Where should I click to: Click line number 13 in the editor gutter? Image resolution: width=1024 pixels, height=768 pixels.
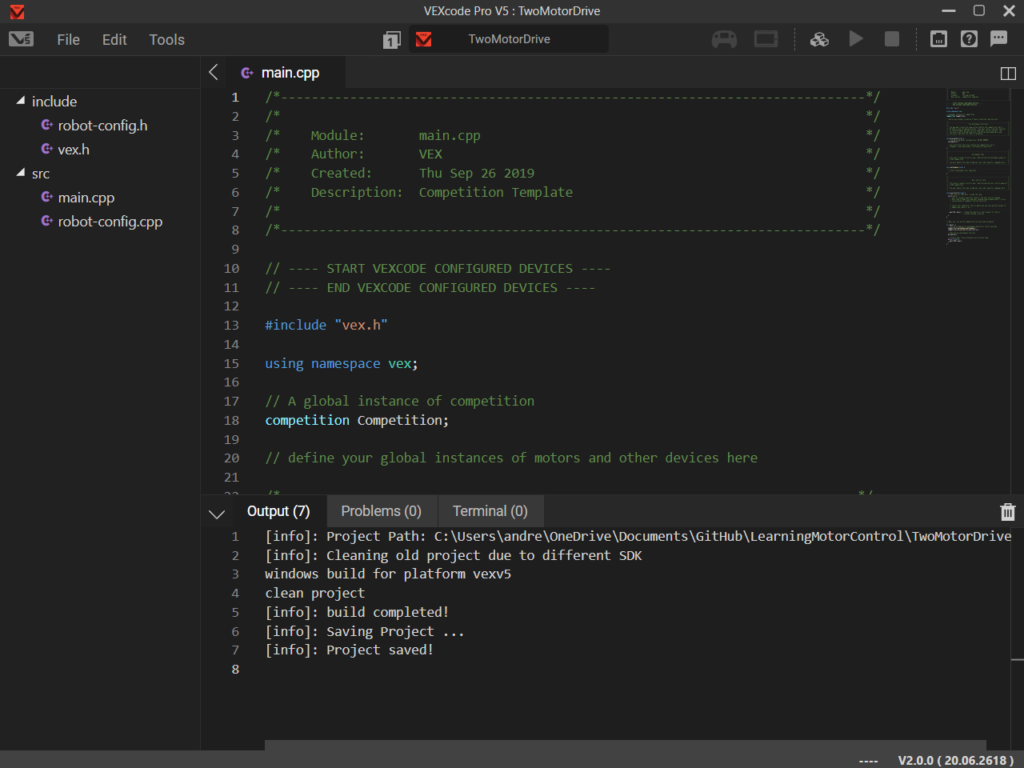click(x=231, y=325)
